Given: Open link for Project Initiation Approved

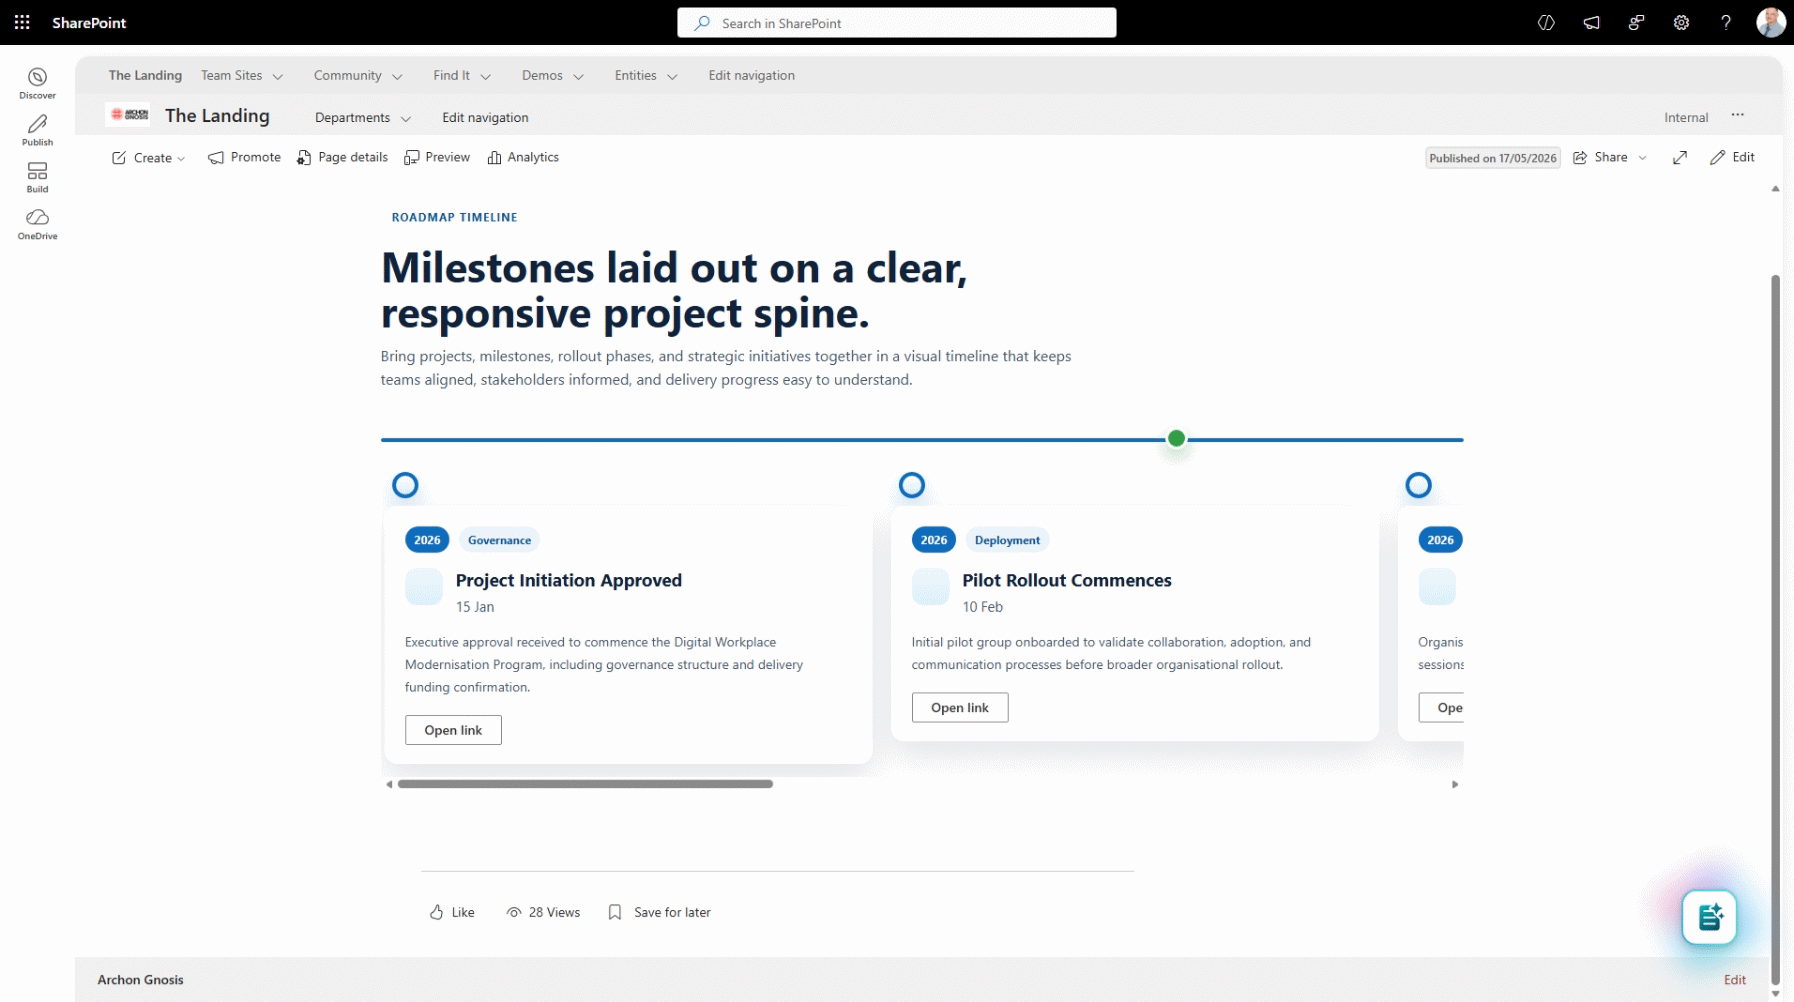Looking at the screenshot, I should point(453,730).
